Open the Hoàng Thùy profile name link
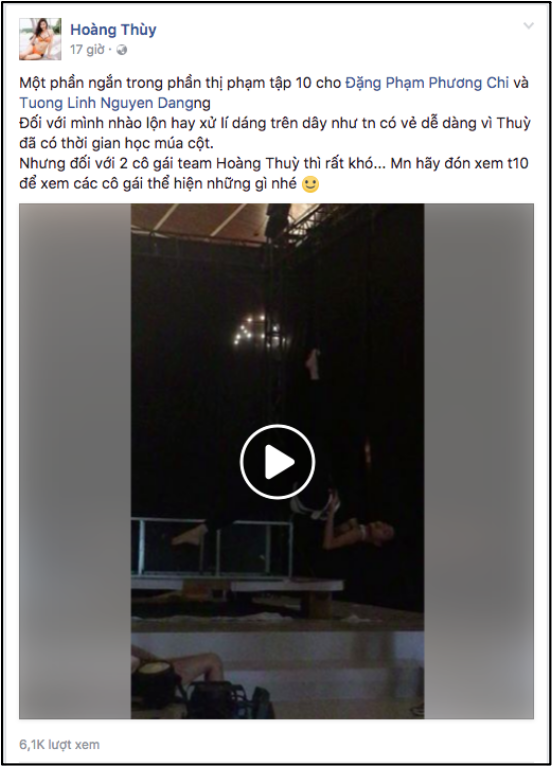 click(113, 30)
